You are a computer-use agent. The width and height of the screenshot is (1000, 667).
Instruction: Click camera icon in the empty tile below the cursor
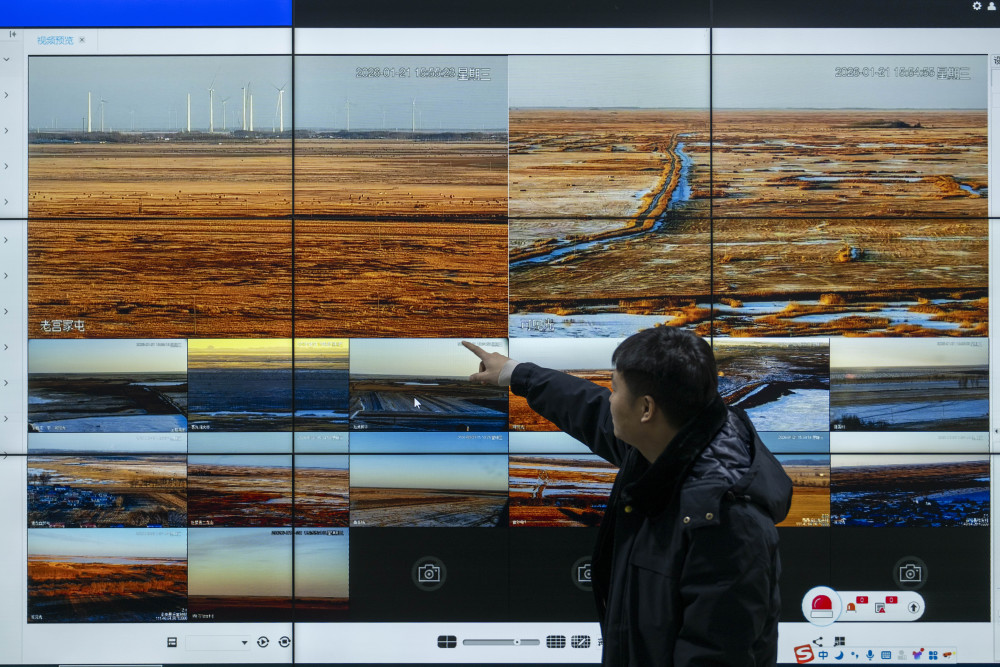pos(429,572)
